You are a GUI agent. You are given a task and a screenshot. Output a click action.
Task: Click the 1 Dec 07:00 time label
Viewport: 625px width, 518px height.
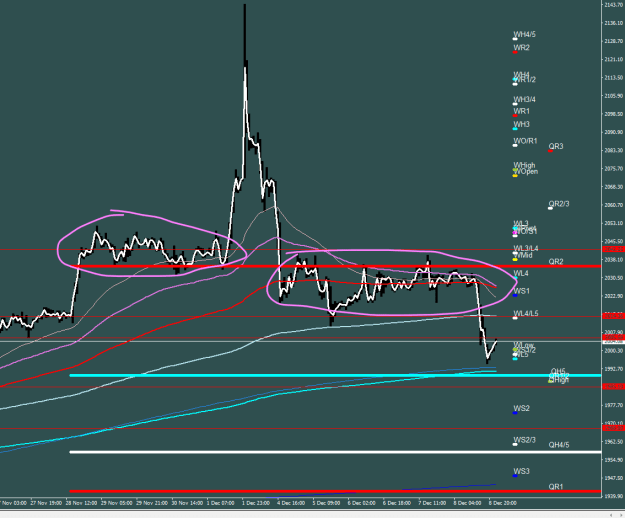220,503
